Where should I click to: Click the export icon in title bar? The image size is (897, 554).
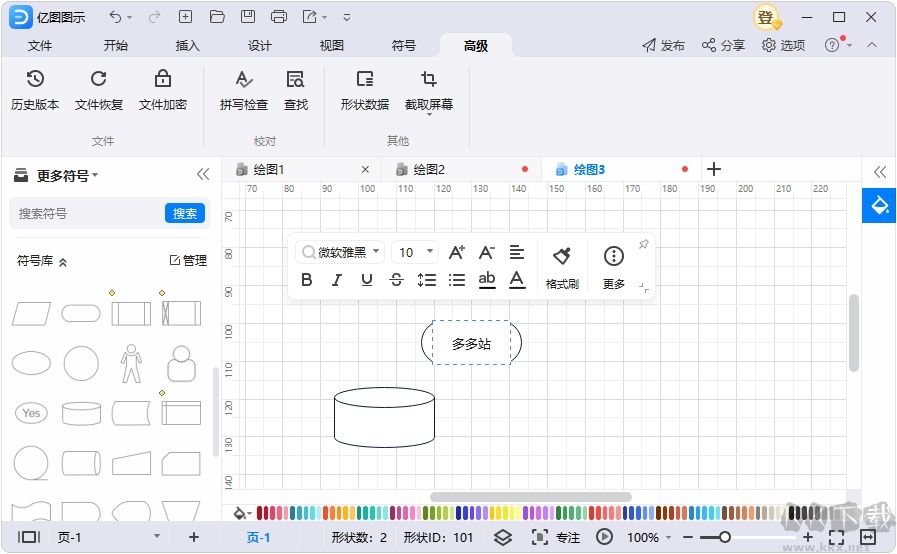click(x=309, y=17)
